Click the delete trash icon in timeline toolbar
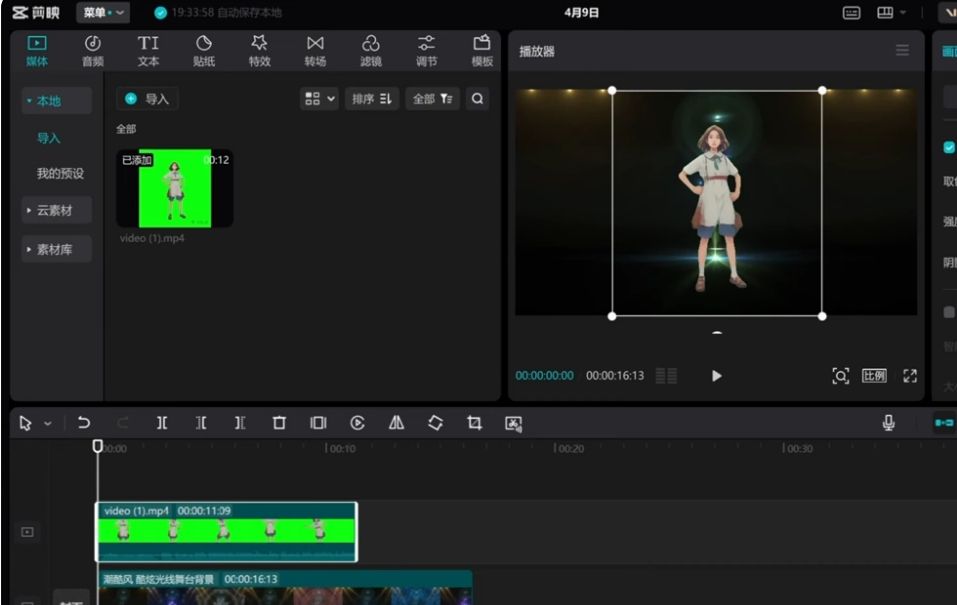The height and width of the screenshot is (605, 957). pyautogui.click(x=279, y=423)
